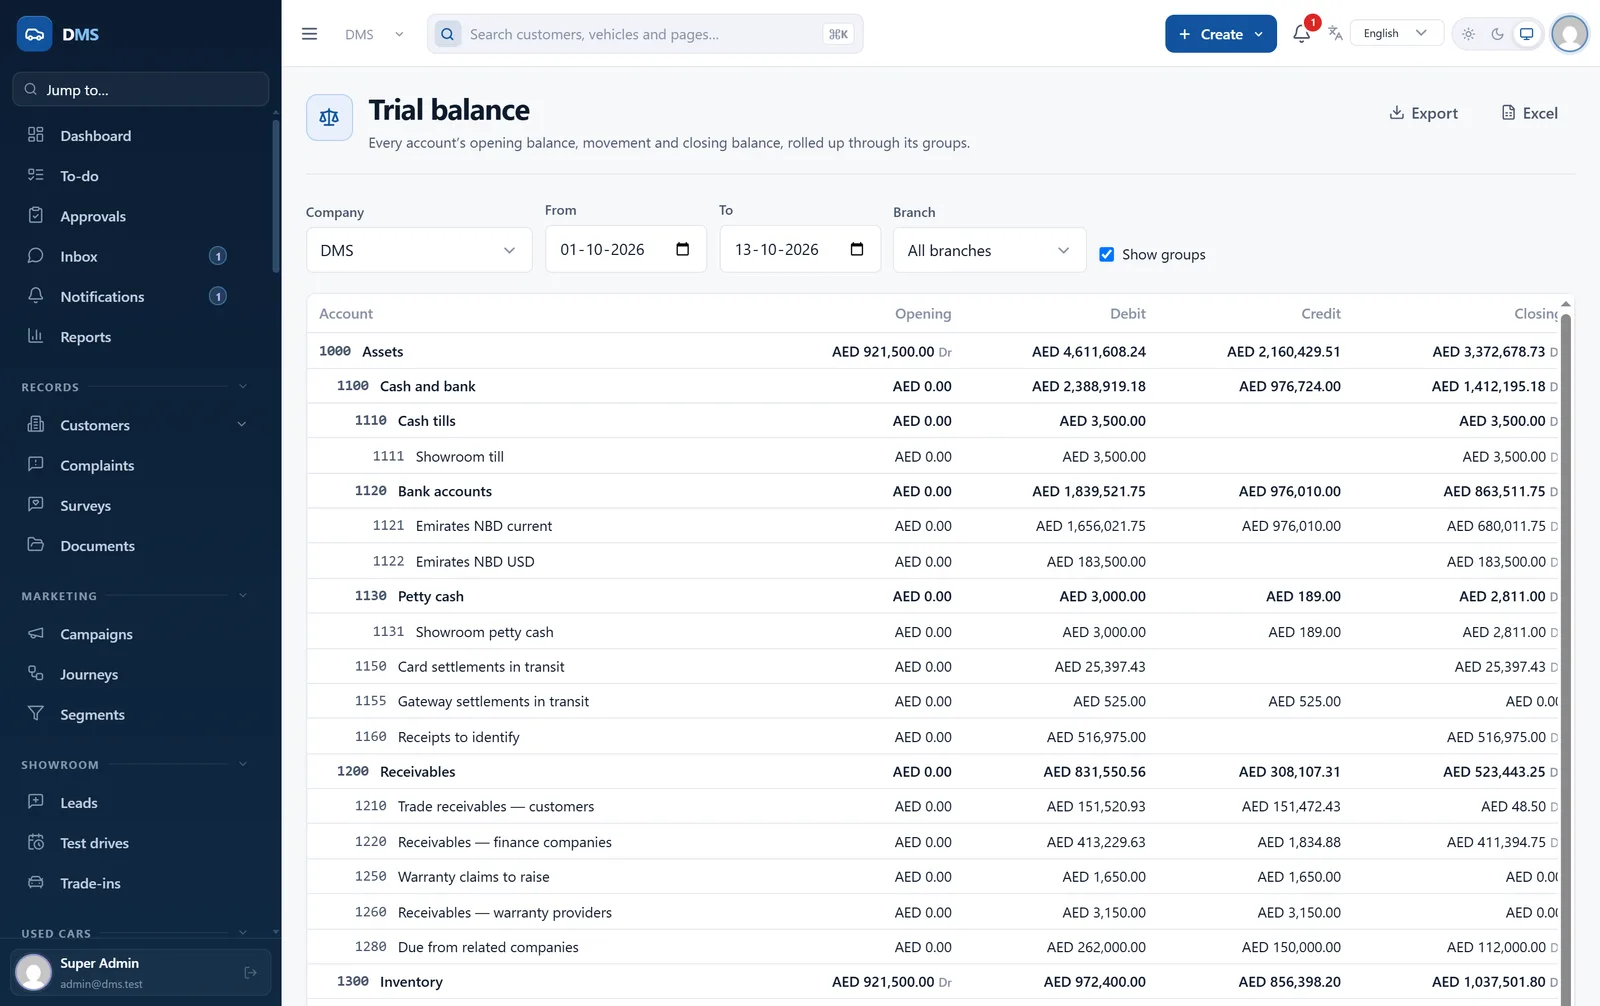The image size is (1600, 1006).
Task: Open Dashboard from the sidebar
Action: 140,136
